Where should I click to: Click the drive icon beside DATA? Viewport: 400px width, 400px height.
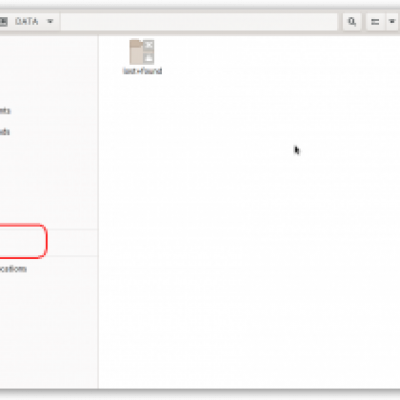point(3,22)
